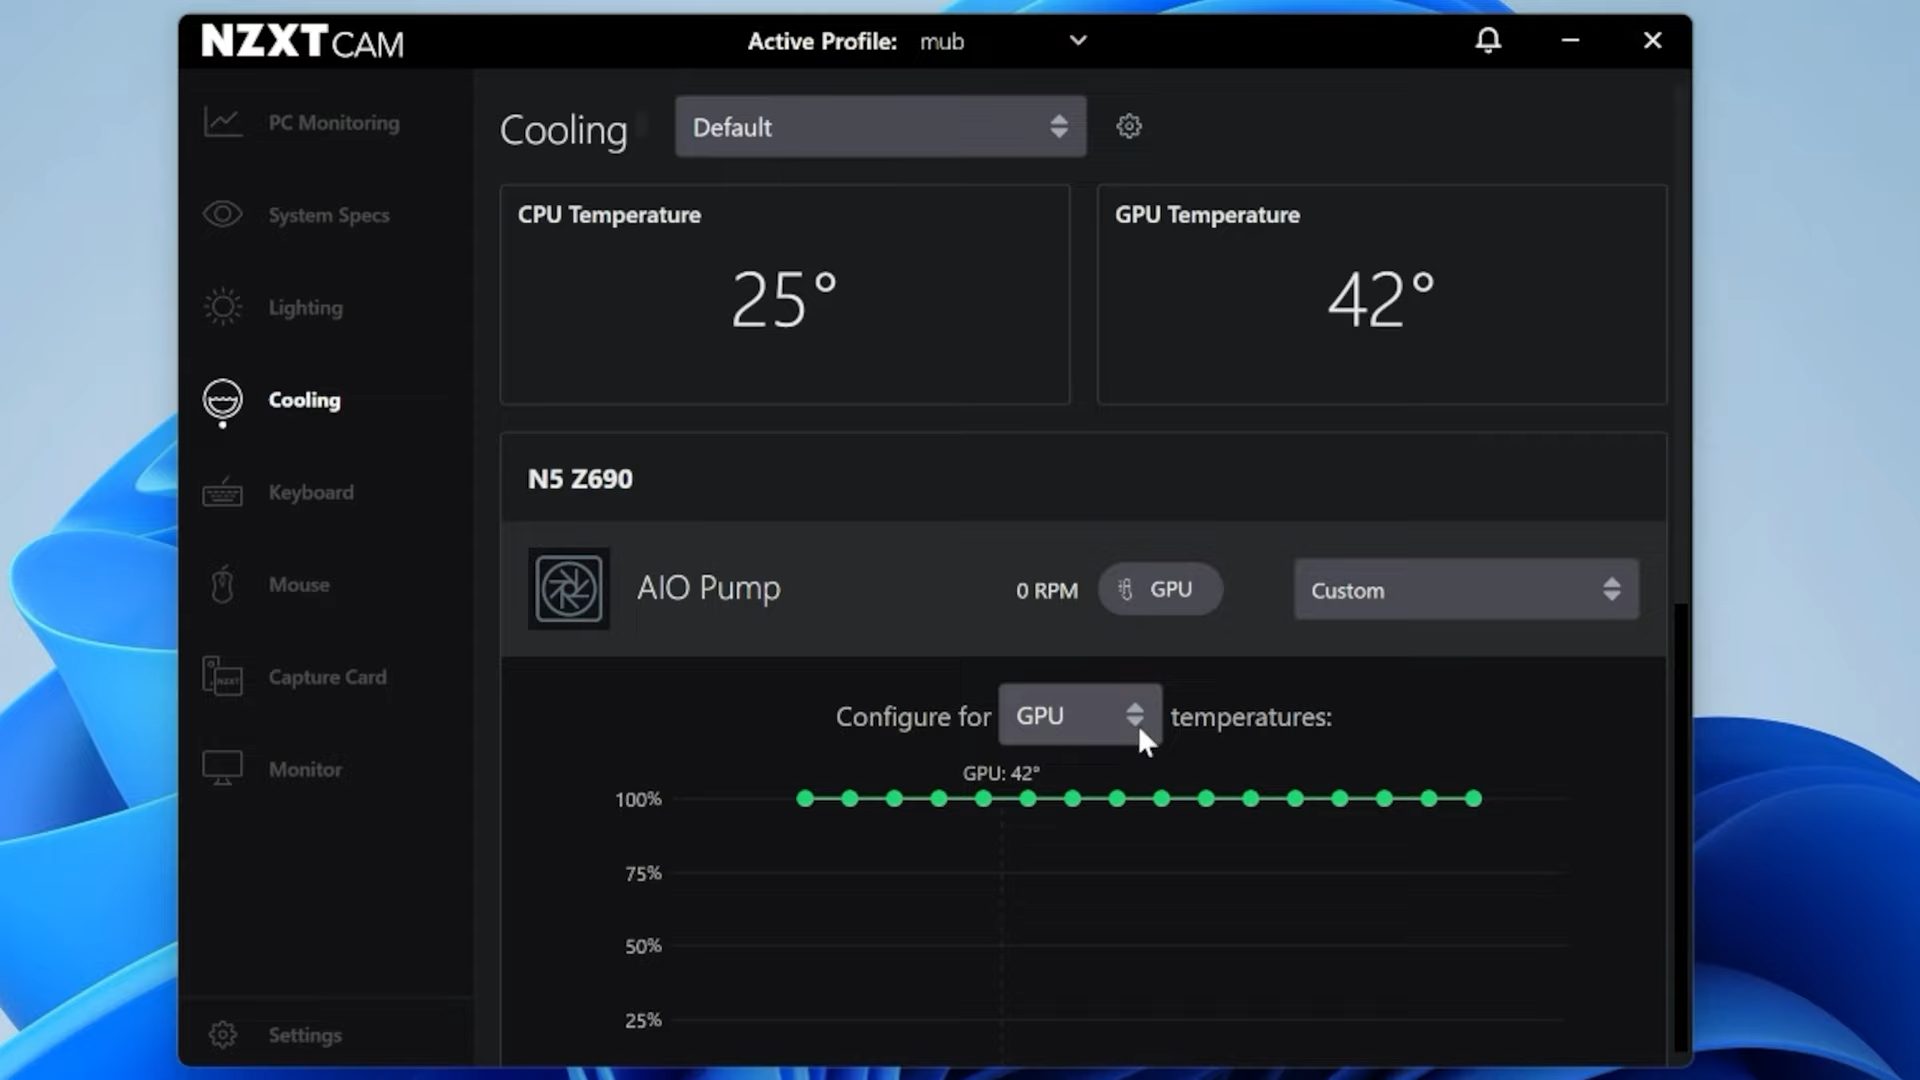Open cooling profile gear settings icon
Viewport: 1920px width, 1080px height.
point(1129,126)
